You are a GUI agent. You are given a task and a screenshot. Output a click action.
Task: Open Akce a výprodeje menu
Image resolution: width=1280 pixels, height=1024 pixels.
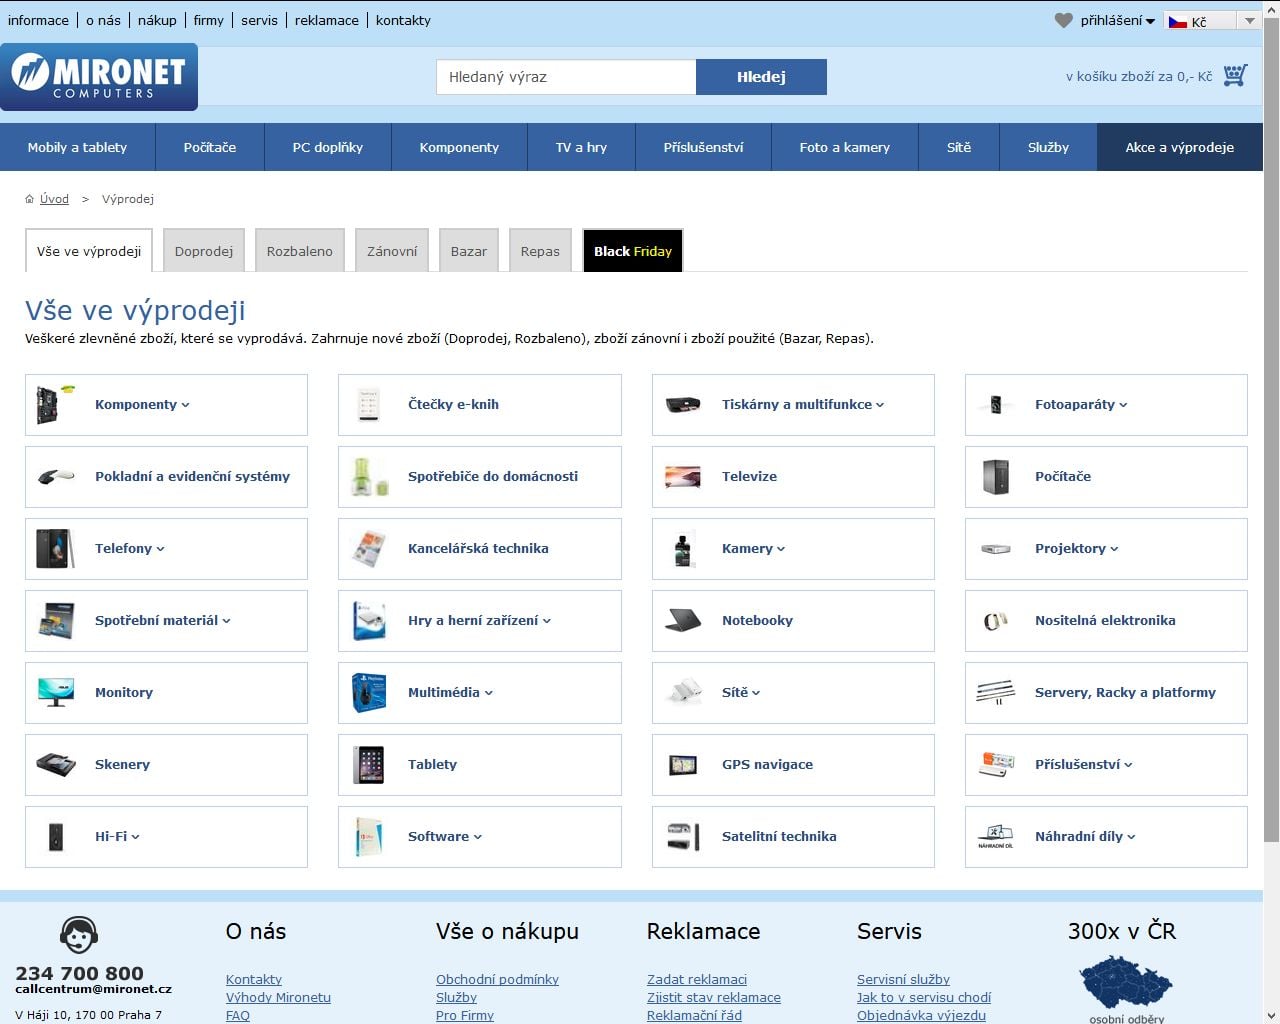1180,147
